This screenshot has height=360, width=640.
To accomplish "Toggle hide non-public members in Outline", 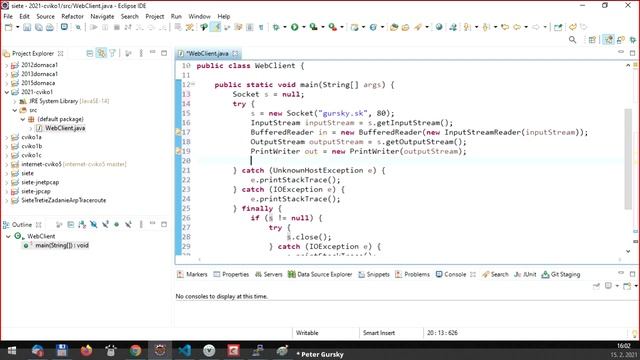I will pos(117,224).
